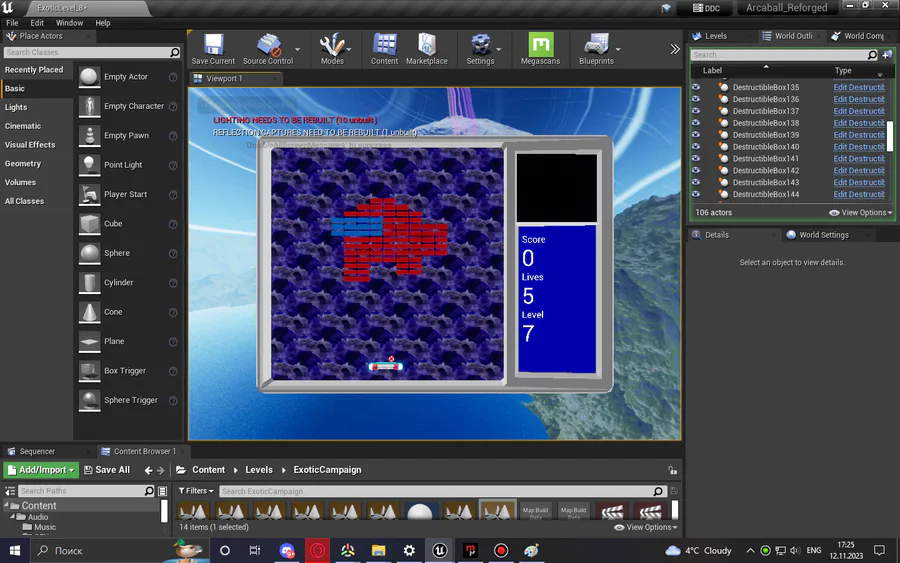Toggle visibility of DestructibleBox142
This screenshot has height=563, width=900.
coord(696,170)
